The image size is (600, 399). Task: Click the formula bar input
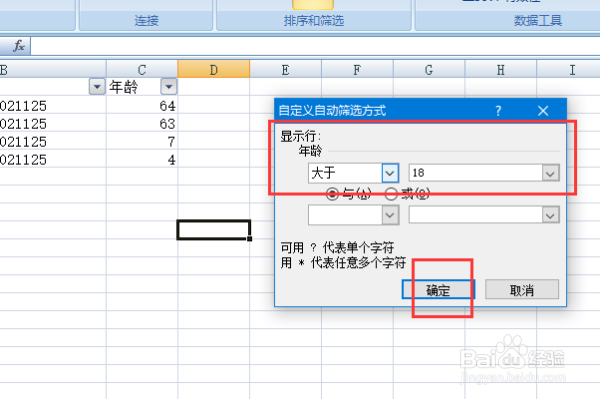(315, 46)
